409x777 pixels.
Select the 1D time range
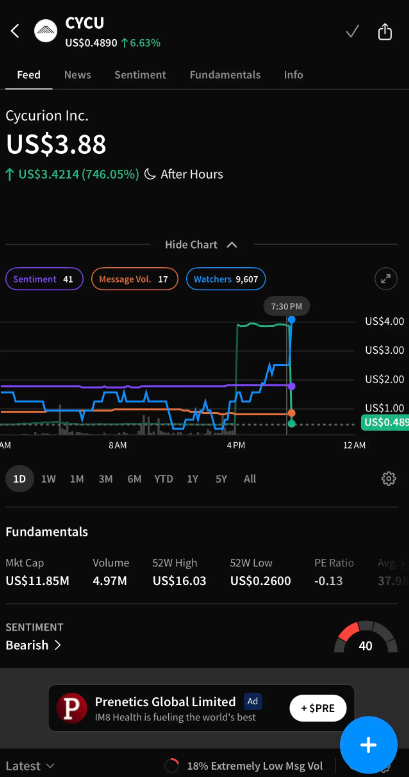19,479
